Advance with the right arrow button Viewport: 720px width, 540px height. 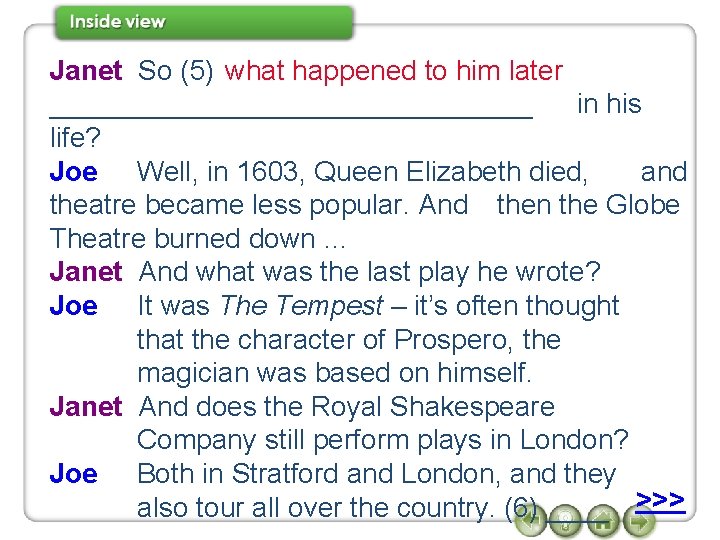[639, 520]
